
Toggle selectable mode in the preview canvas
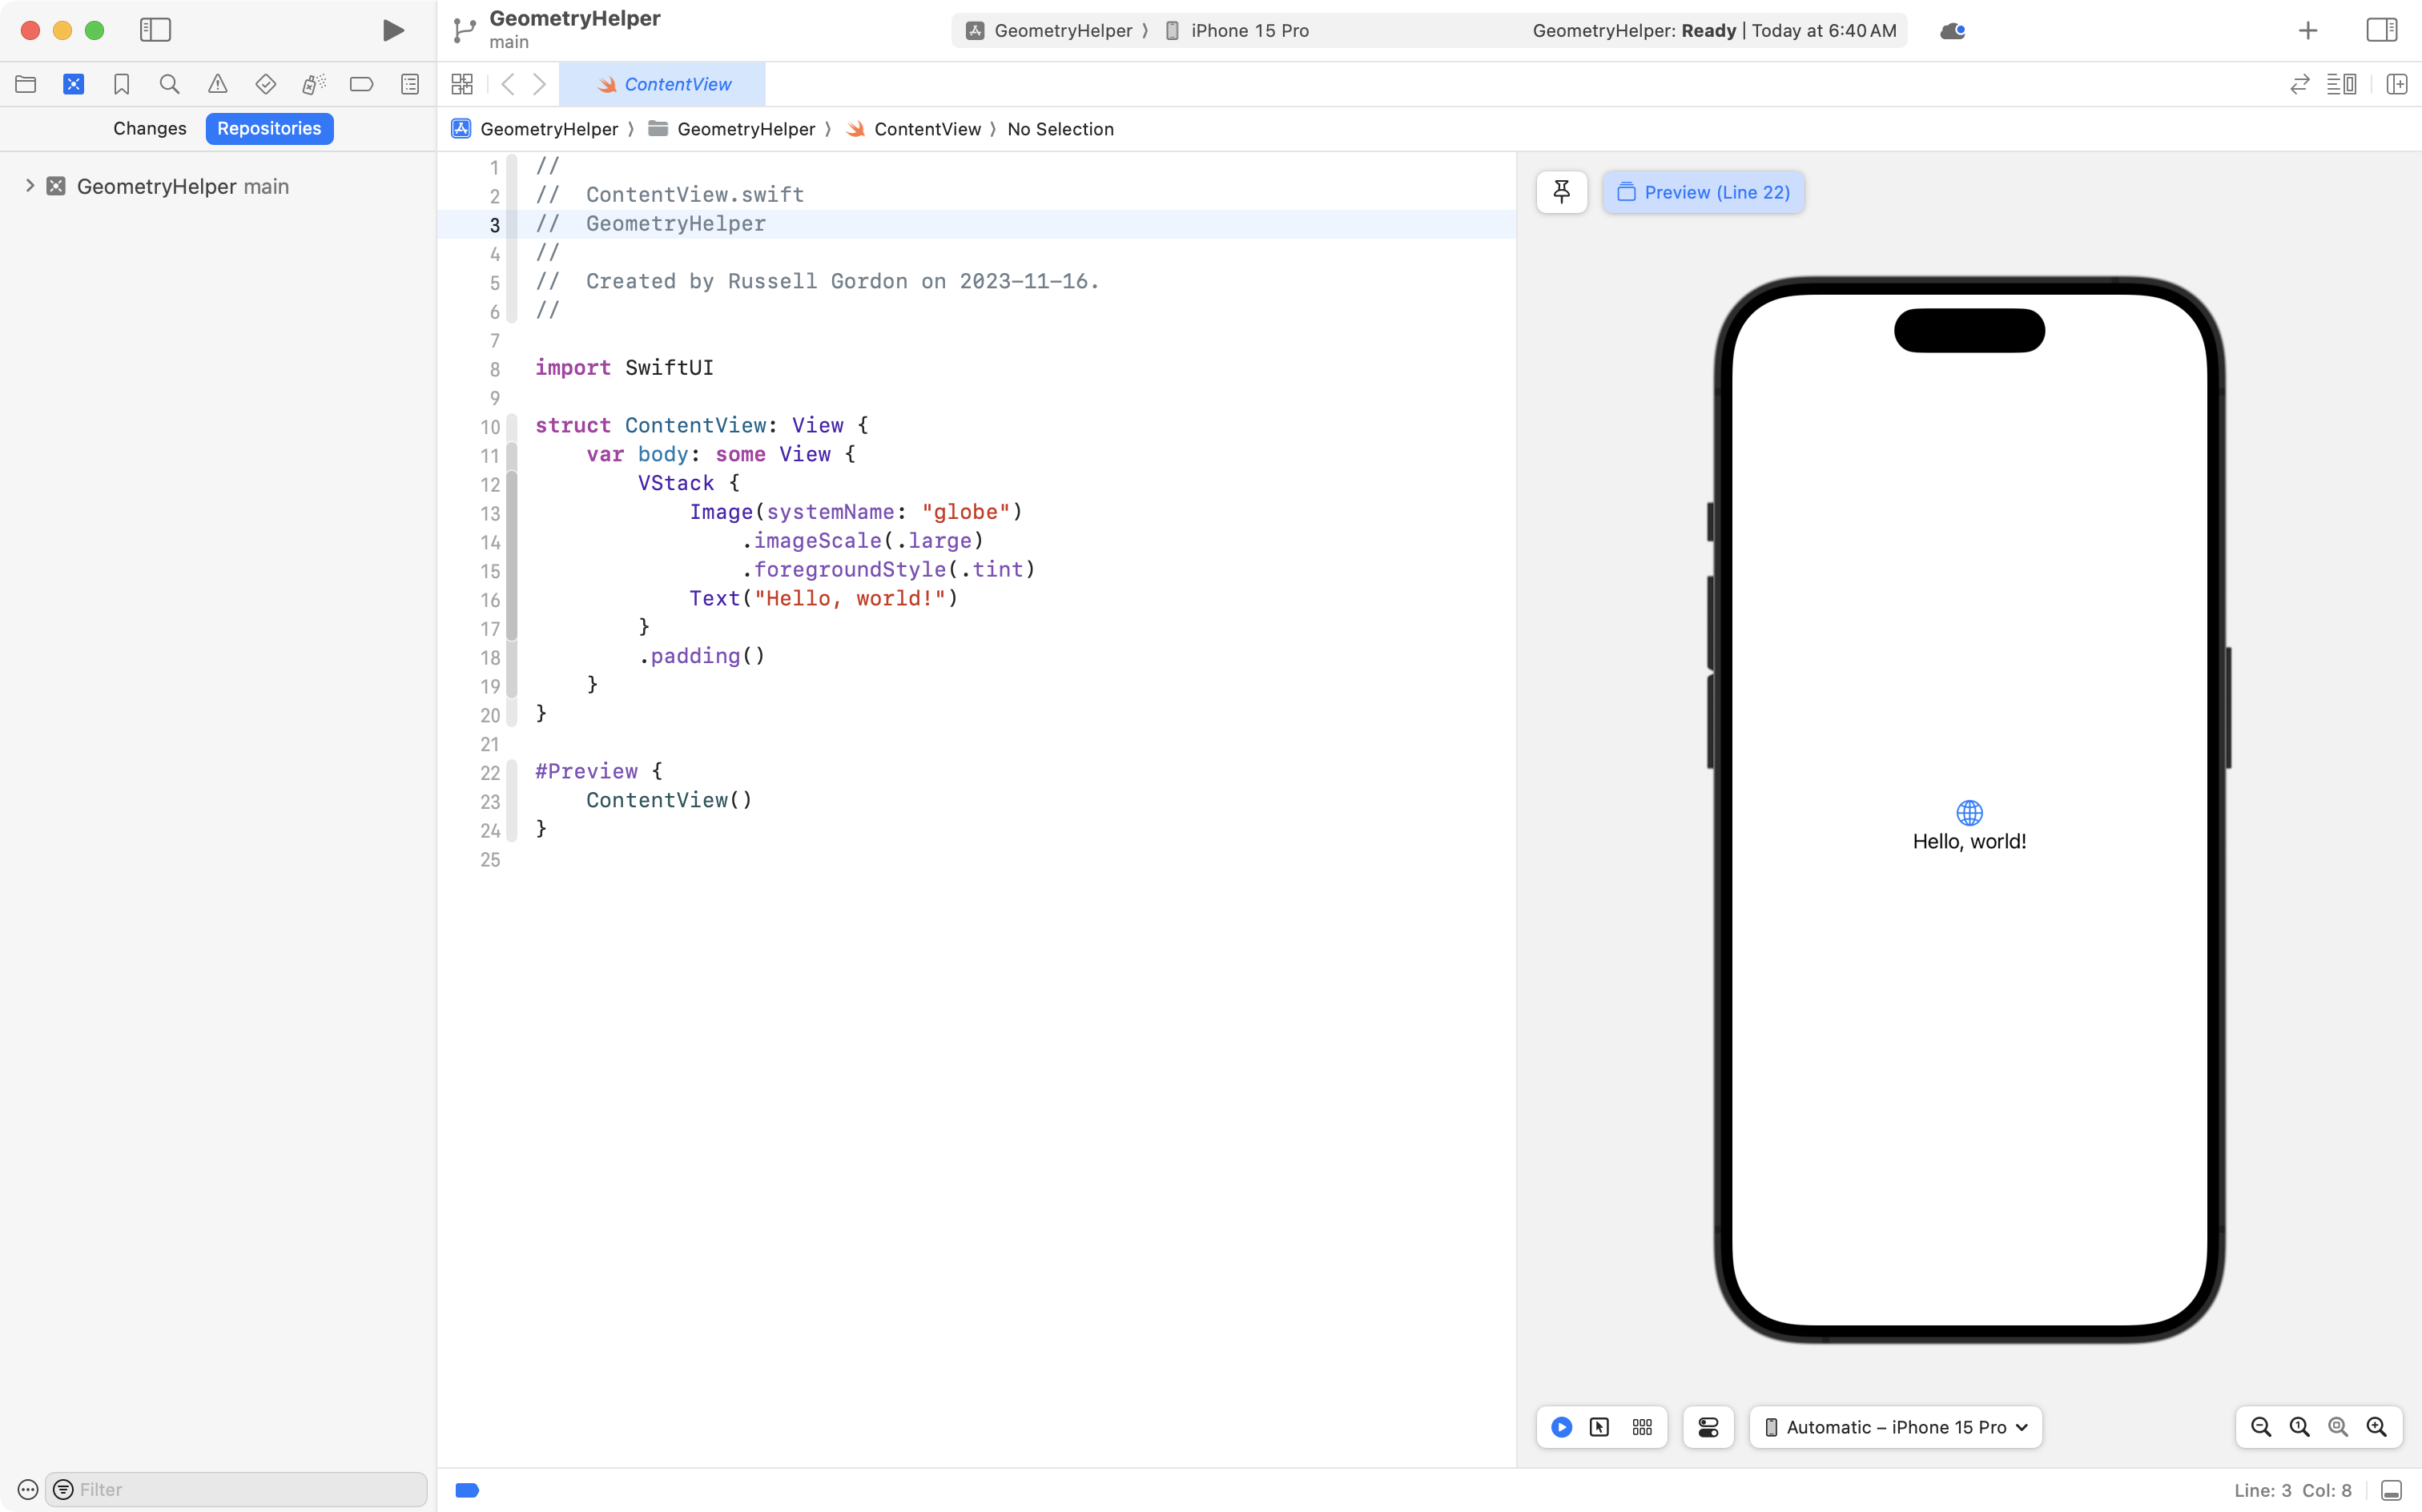pos(1600,1427)
